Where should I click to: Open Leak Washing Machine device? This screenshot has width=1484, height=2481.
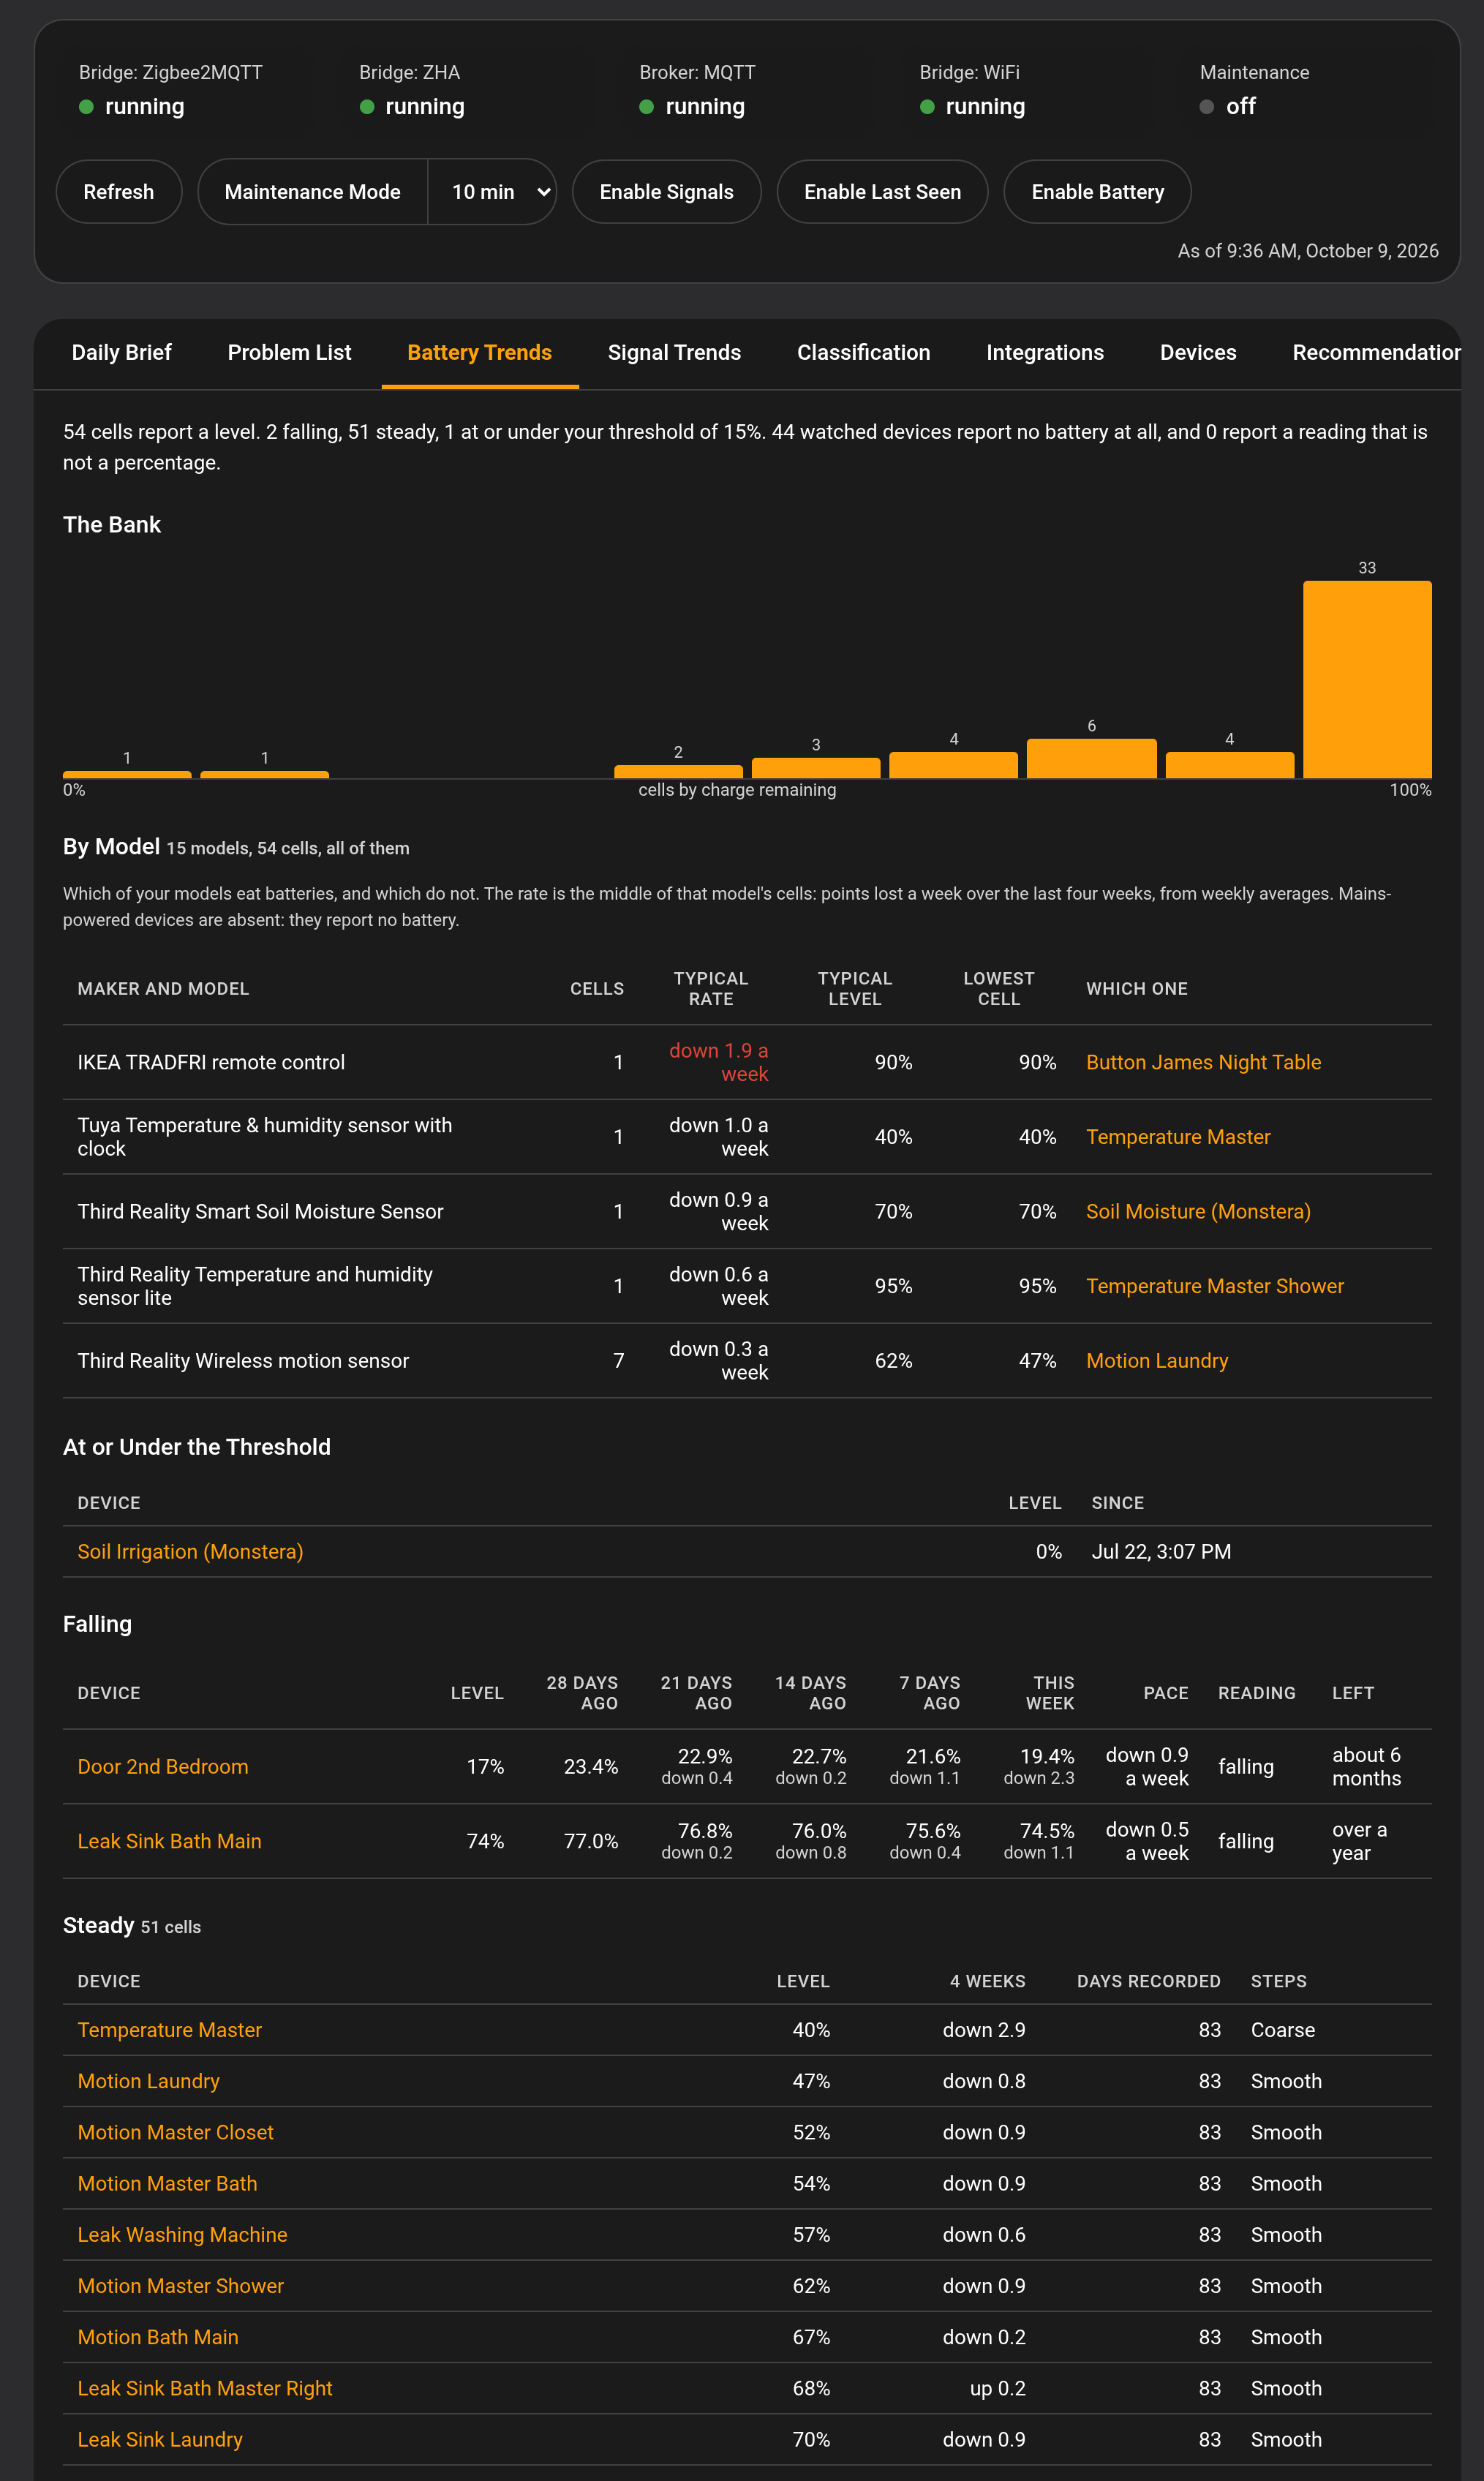point(182,2235)
